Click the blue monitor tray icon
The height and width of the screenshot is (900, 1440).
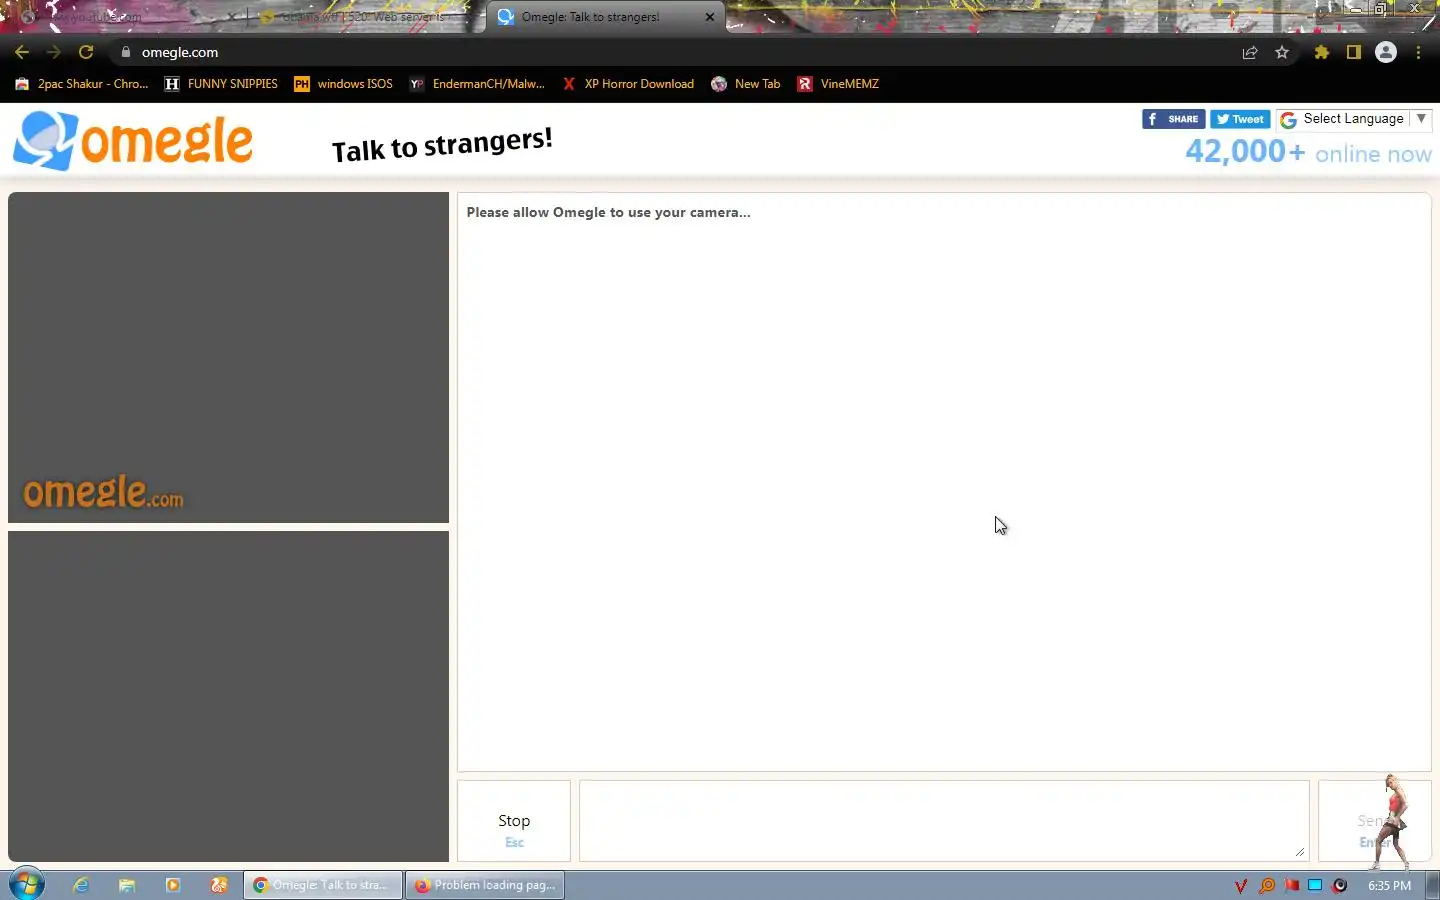pos(1315,886)
